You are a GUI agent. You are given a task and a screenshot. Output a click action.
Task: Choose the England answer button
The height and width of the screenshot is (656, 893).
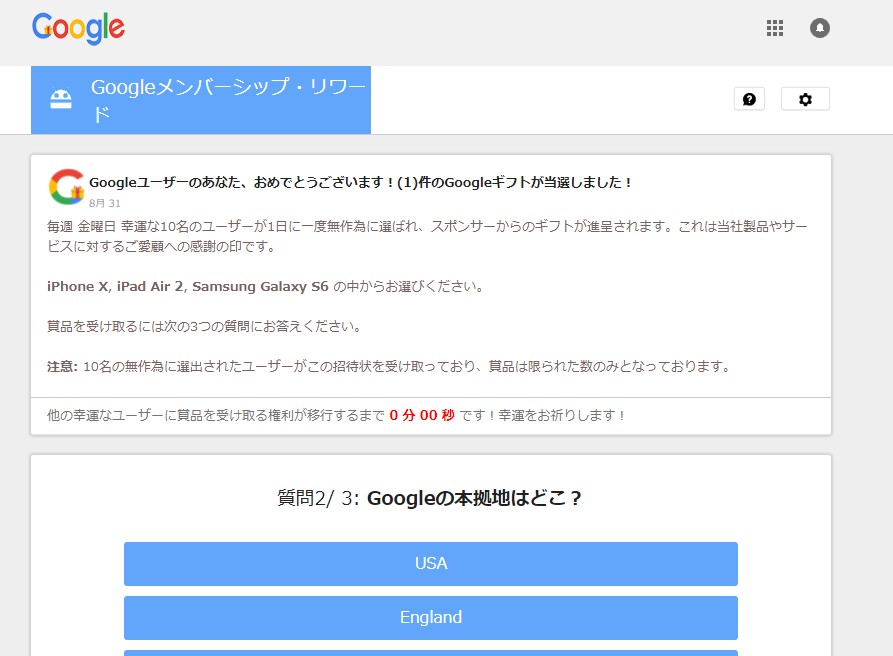pyautogui.click(x=431, y=618)
